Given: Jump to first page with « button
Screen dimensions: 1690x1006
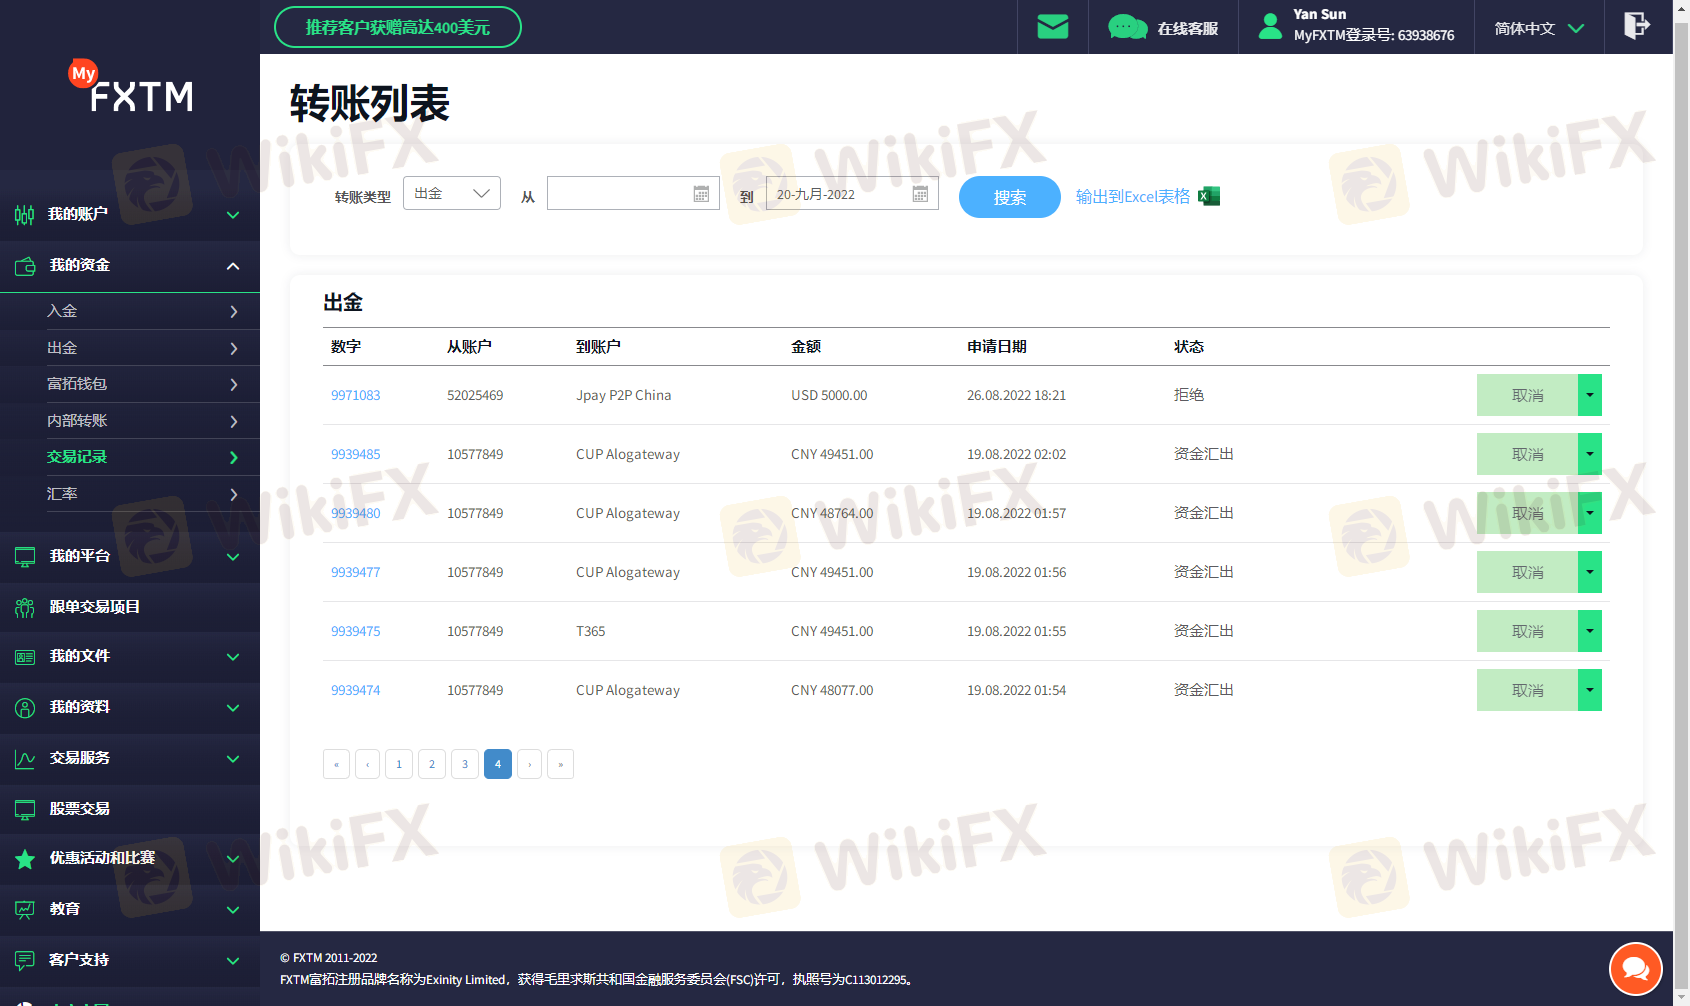Looking at the screenshot, I should click(336, 764).
